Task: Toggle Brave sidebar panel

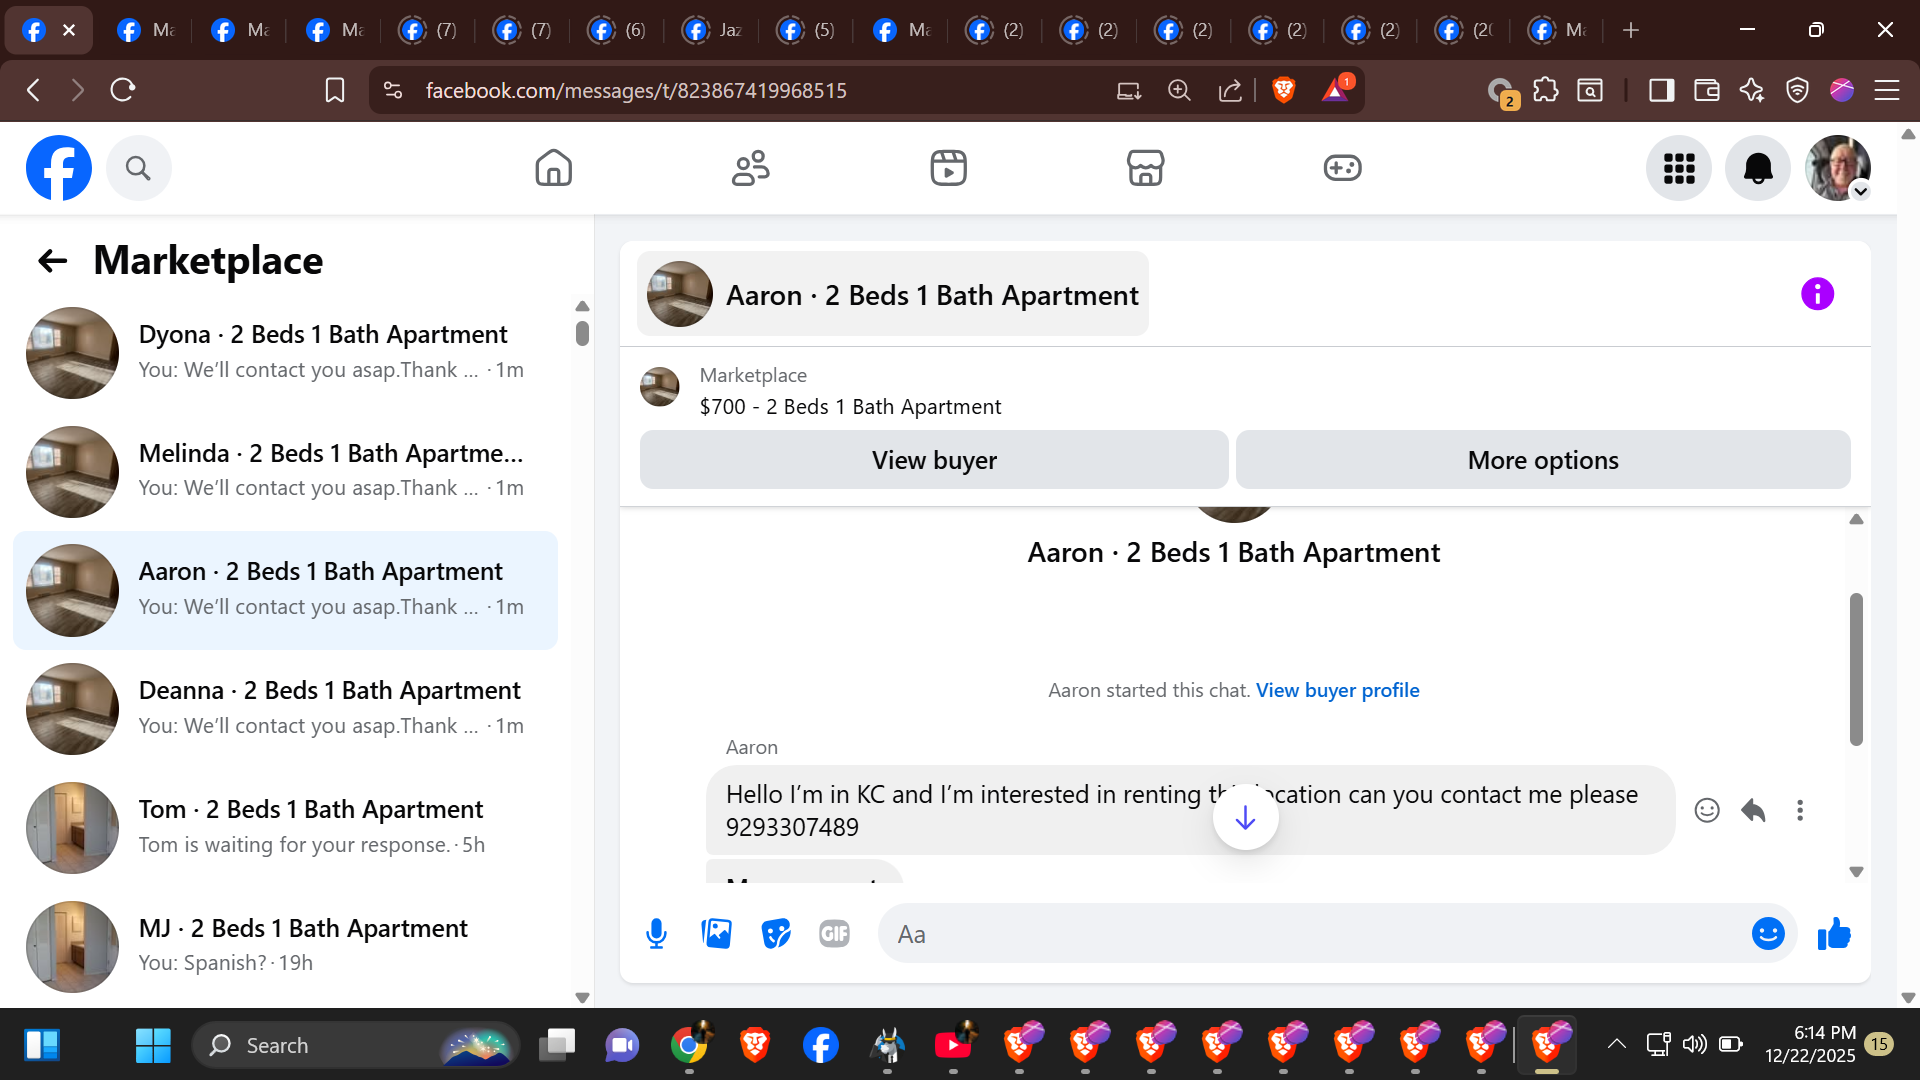Action: pos(1661,91)
